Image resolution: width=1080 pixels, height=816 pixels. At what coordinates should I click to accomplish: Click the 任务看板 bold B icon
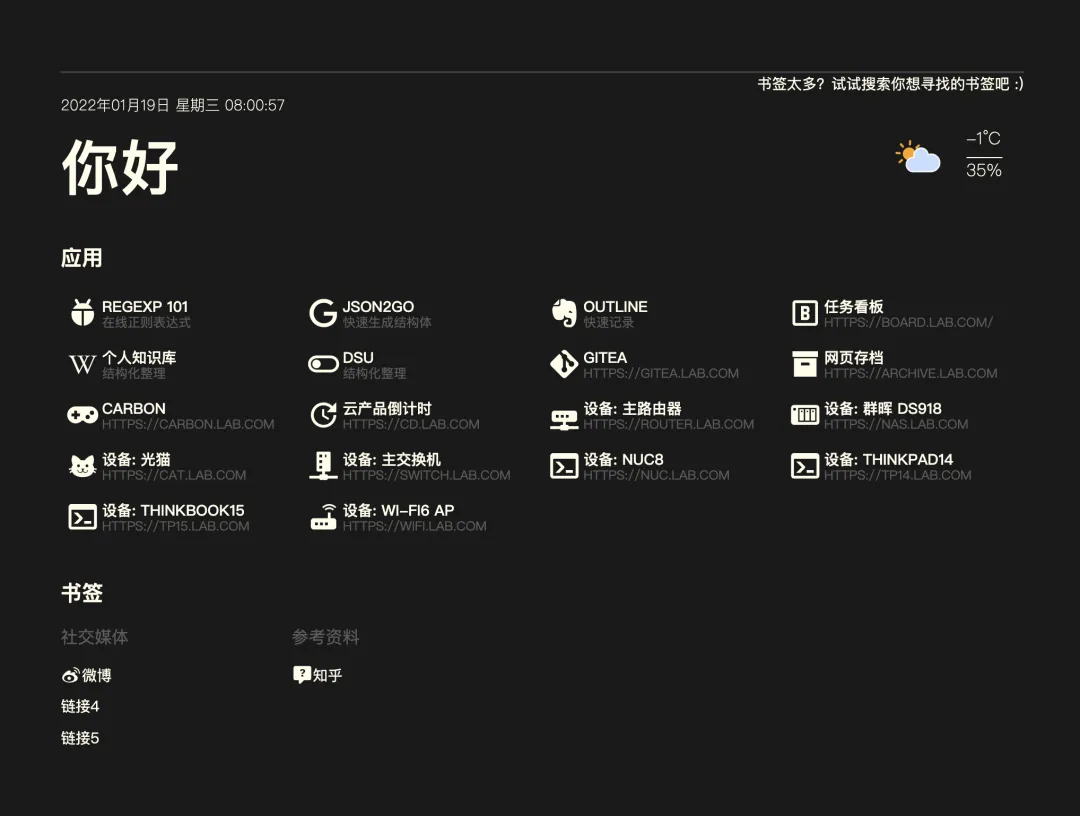click(x=804, y=313)
